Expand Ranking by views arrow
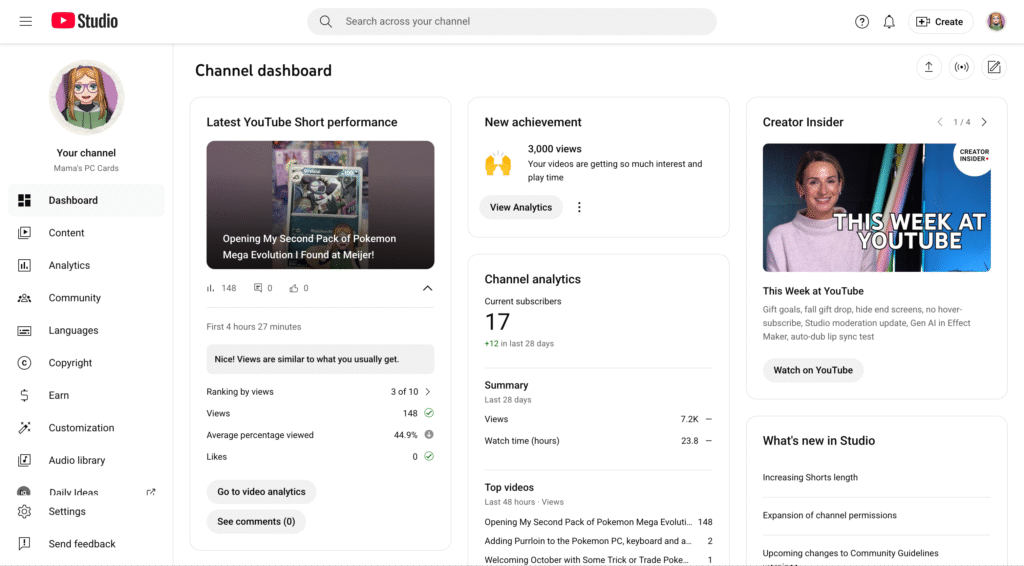This screenshot has height=566, width=1024. tap(428, 392)
